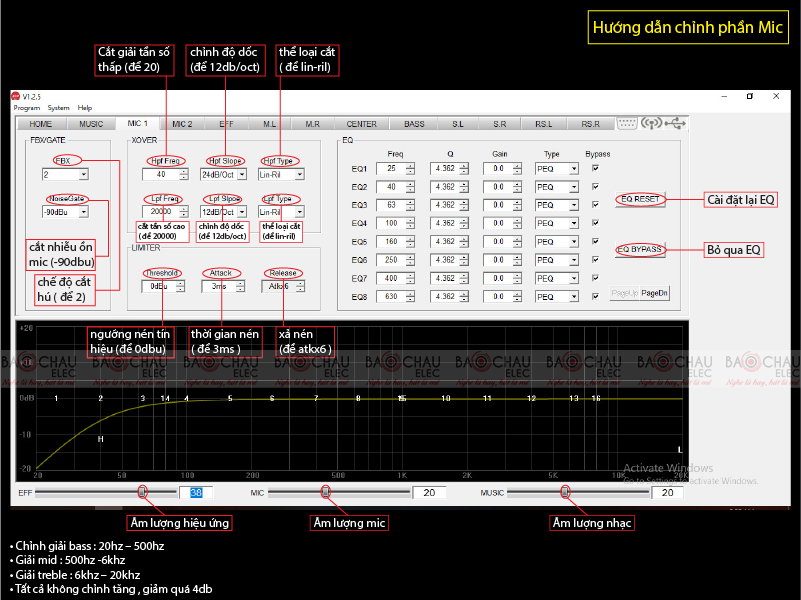The height and width of the screenshot is (600, 801).
Task: Switch to the EFF tab
Action: tap(226, 124)
